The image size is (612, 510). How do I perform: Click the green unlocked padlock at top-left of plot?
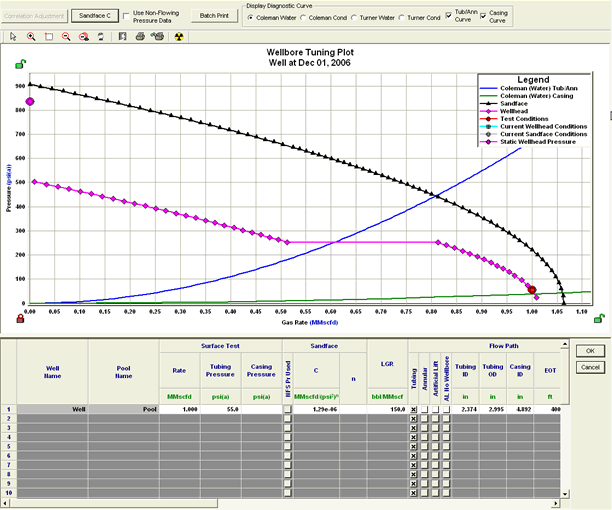click(x=20, y=65)
